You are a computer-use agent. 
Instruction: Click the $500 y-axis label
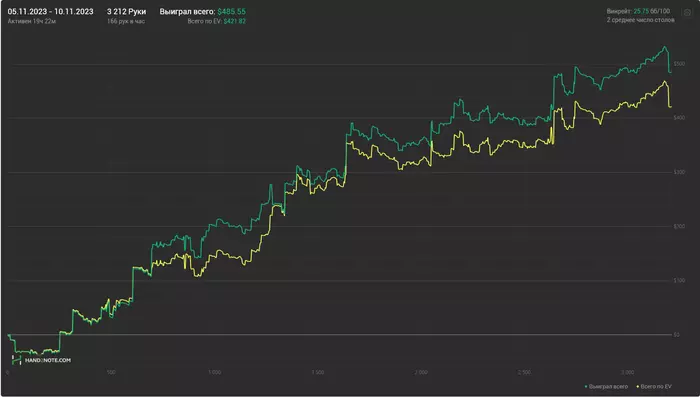pyautogui.click(x=679, y=64)
